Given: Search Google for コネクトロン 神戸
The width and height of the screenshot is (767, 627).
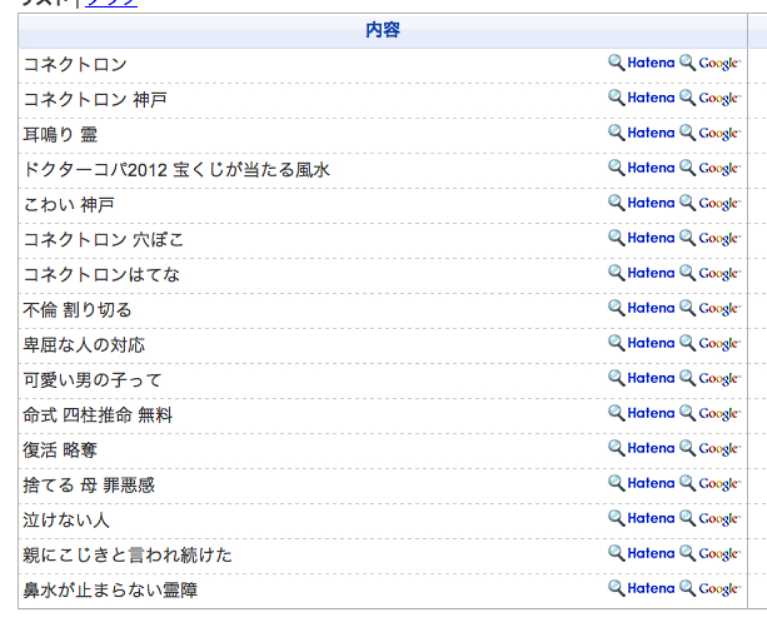Looking at the screenshot, I should click(710, 98).
